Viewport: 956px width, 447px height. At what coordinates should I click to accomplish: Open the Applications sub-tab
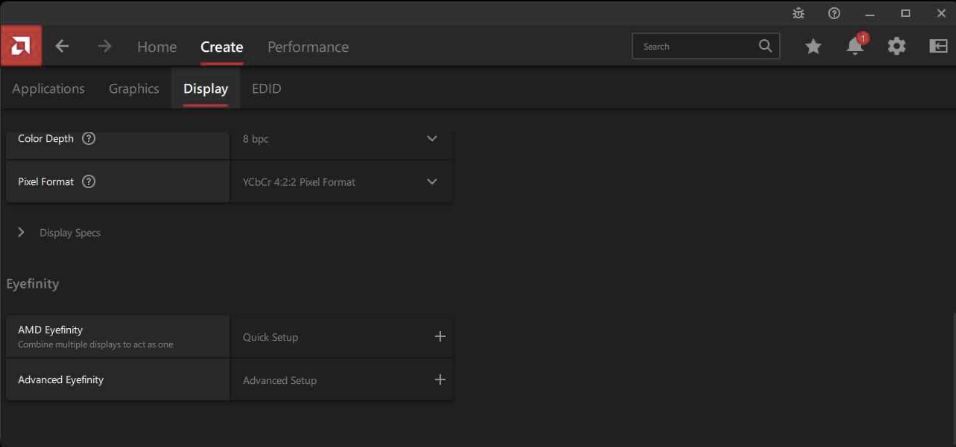click(48, 89)
